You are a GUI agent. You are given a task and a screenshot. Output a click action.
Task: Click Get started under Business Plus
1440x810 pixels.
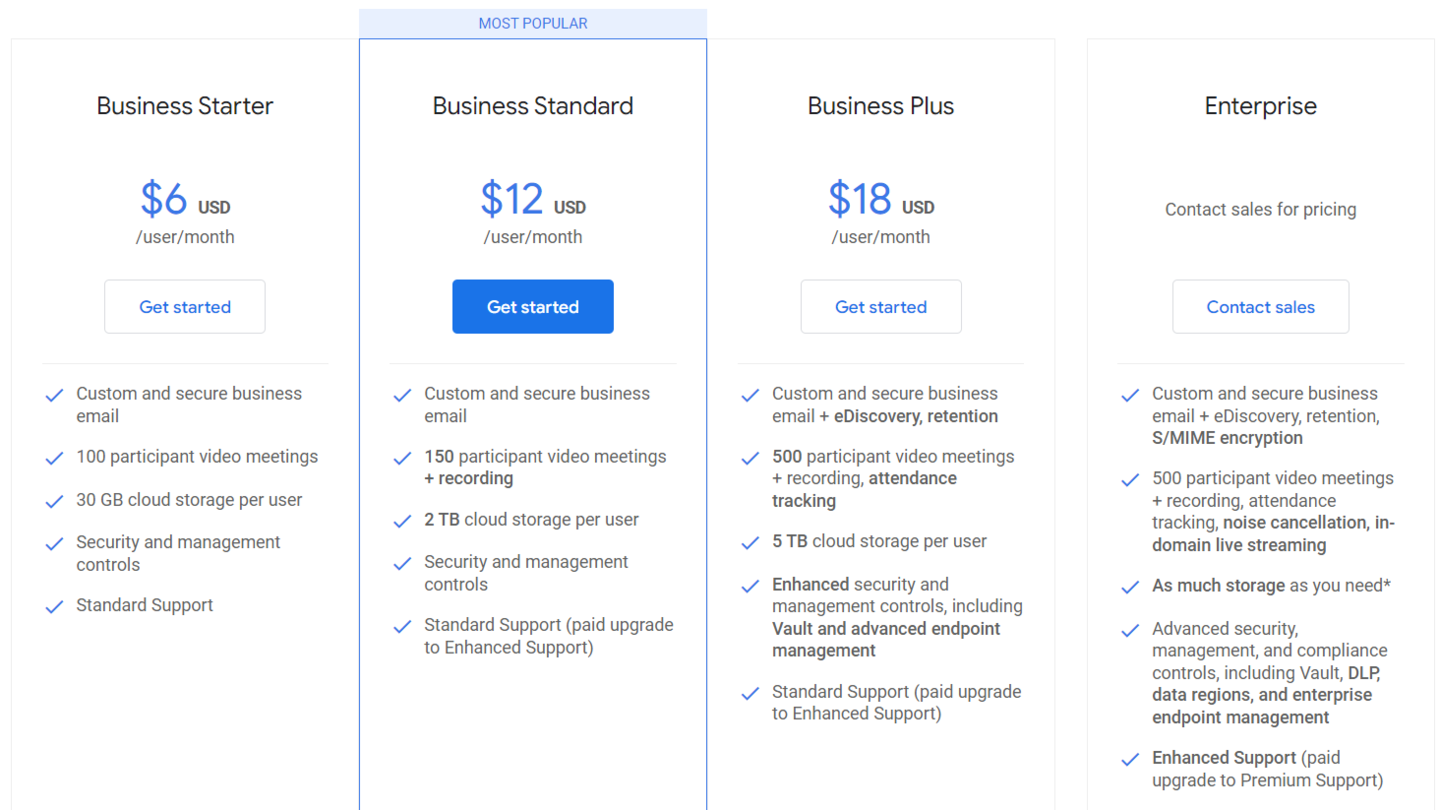(x=881, y=307)
